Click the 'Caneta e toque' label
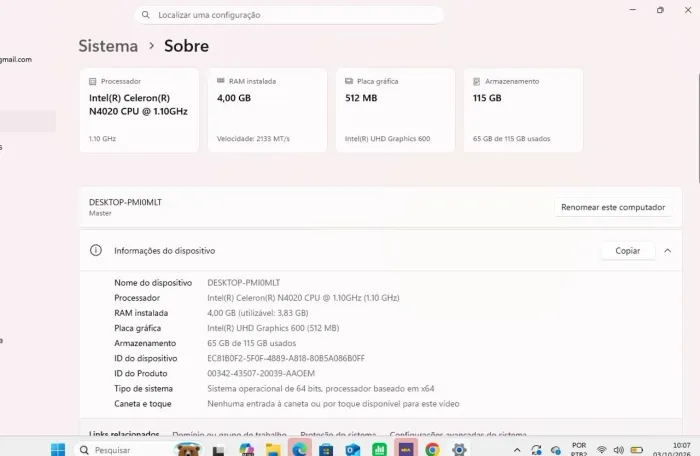Viewport: 700px width, 456px height. [x=143, y=404]
